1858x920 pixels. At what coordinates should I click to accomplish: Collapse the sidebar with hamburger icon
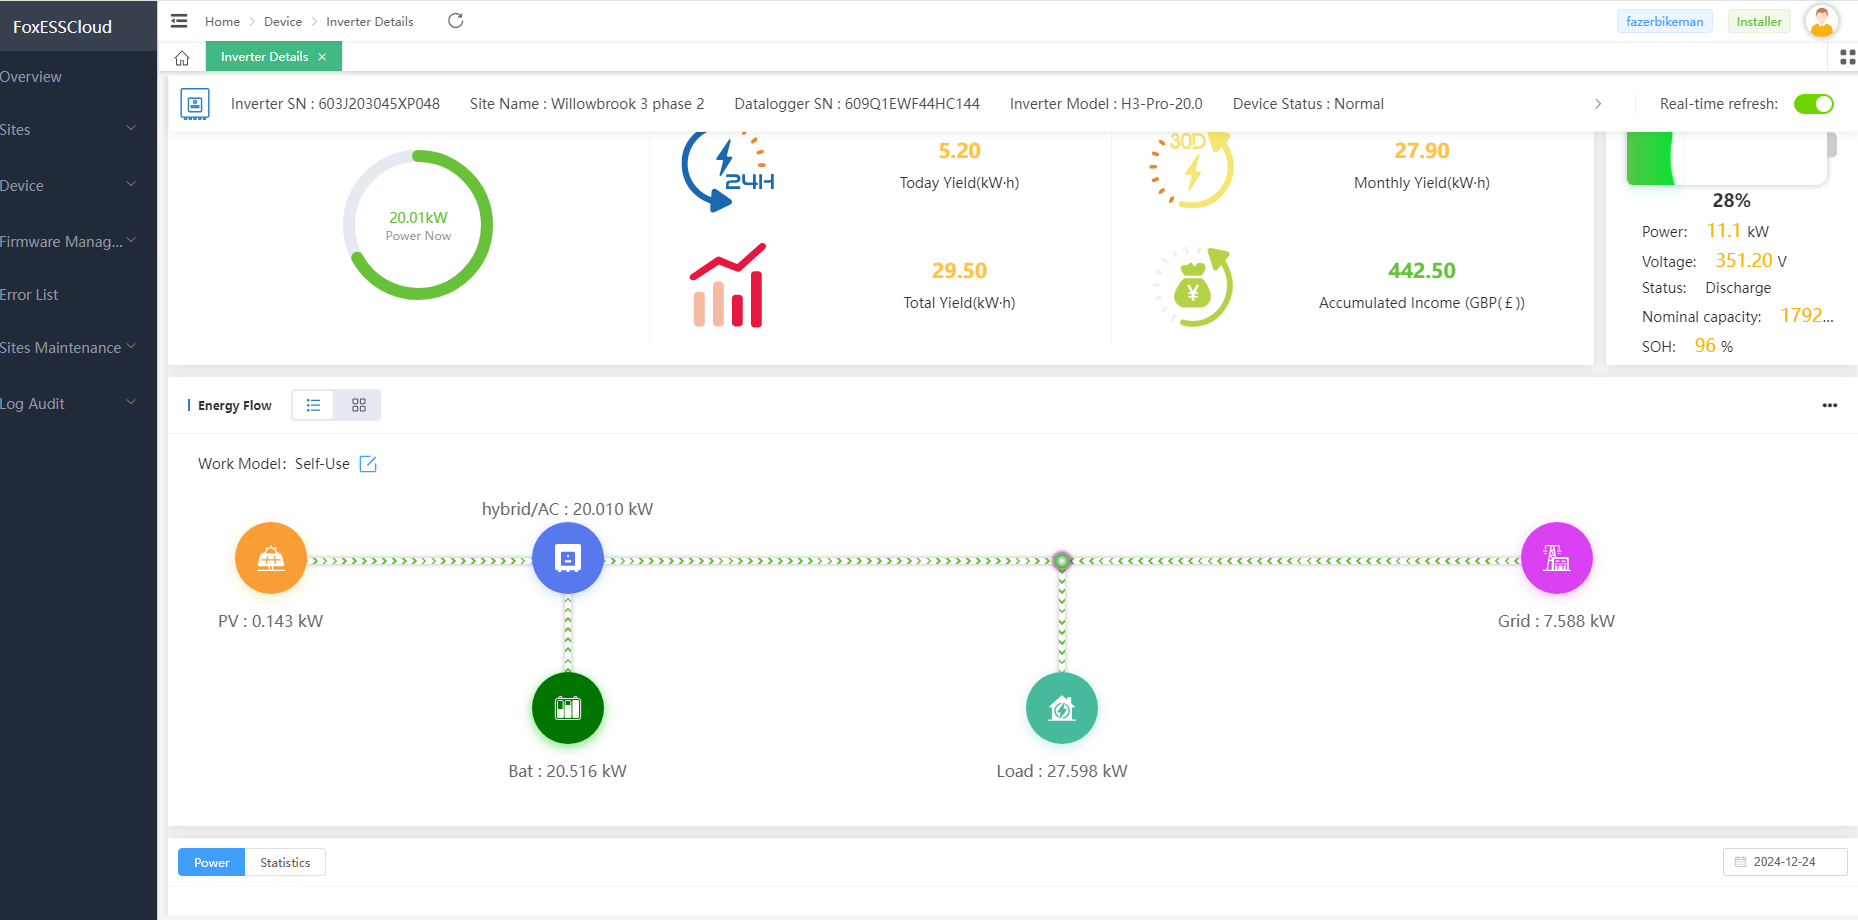pyautogui.click(x=179, y=21)
